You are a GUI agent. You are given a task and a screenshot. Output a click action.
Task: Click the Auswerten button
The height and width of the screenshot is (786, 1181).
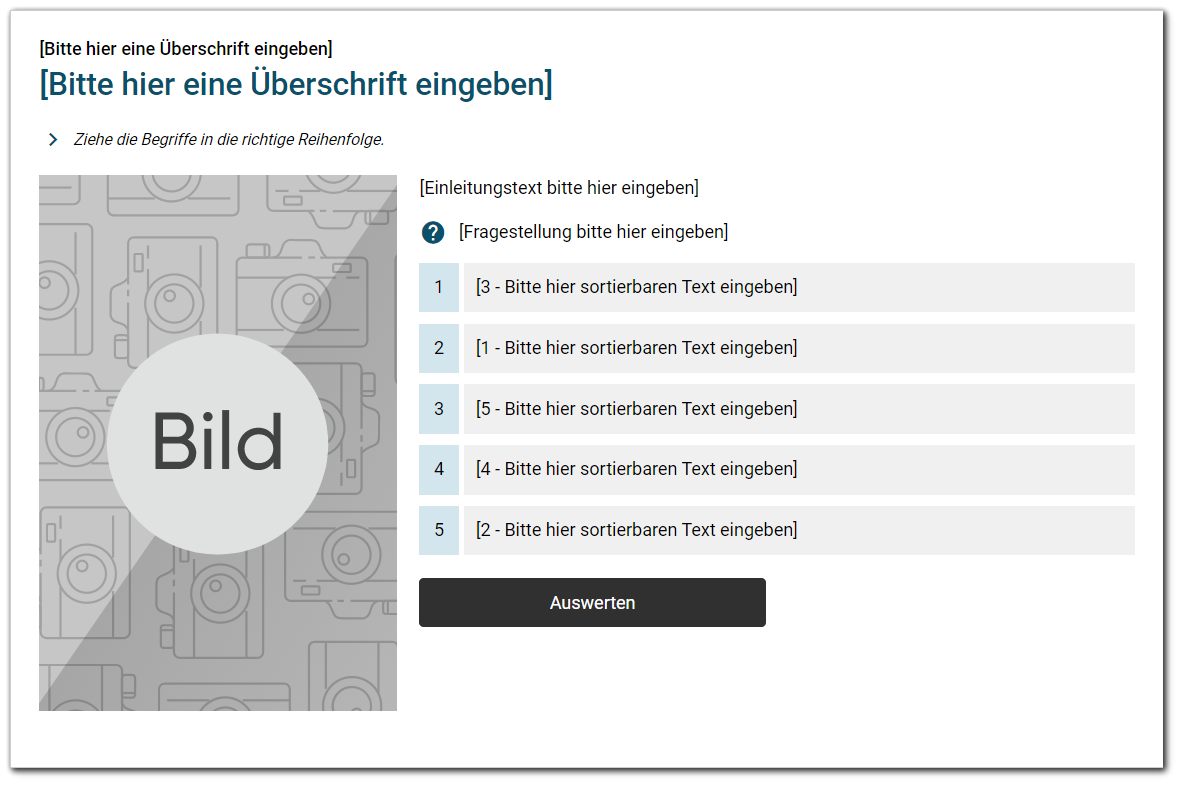(592, 602)
